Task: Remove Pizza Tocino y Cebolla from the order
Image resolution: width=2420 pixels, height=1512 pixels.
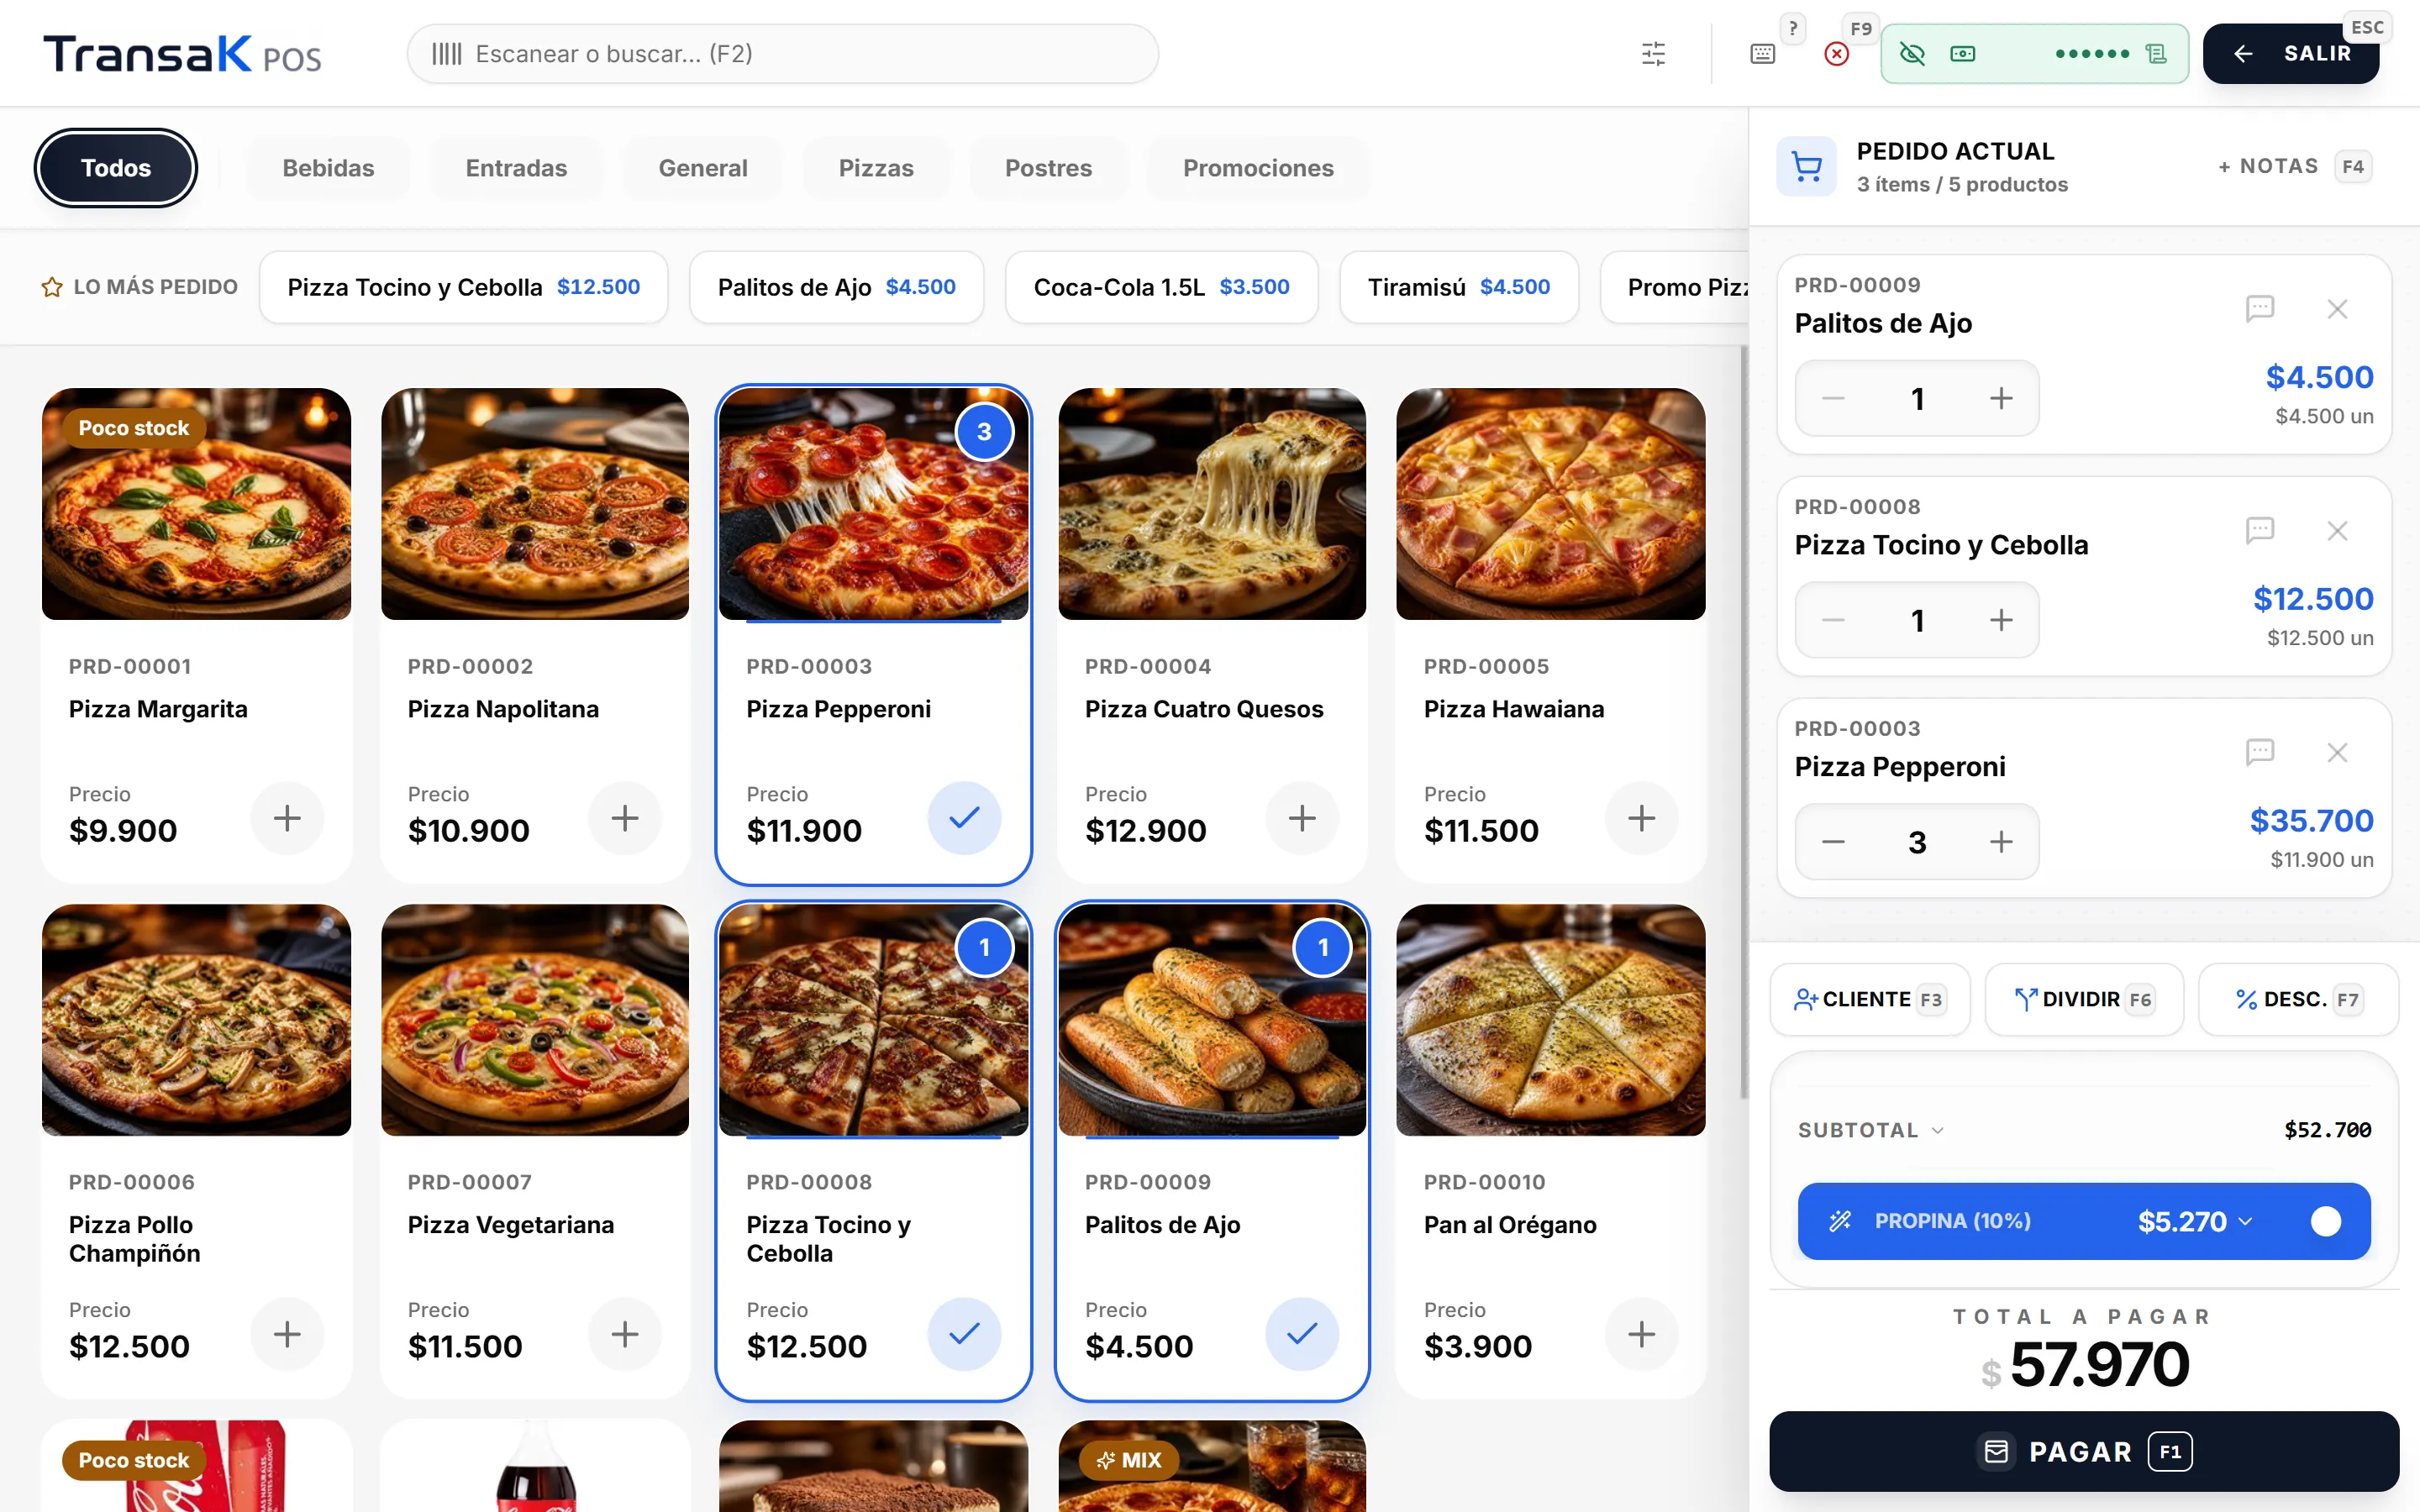Action: click(2337, 531)
